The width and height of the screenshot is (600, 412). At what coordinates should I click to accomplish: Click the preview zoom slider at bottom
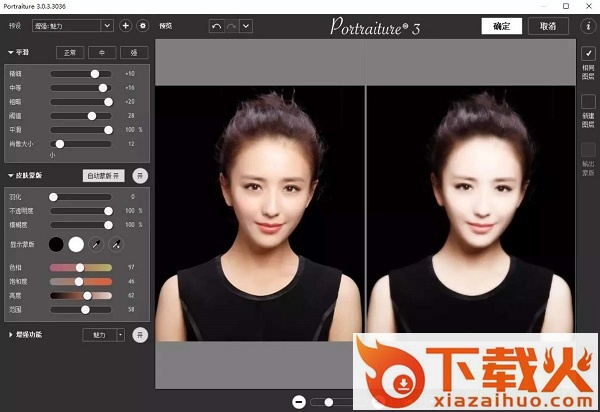click(331, 402)
